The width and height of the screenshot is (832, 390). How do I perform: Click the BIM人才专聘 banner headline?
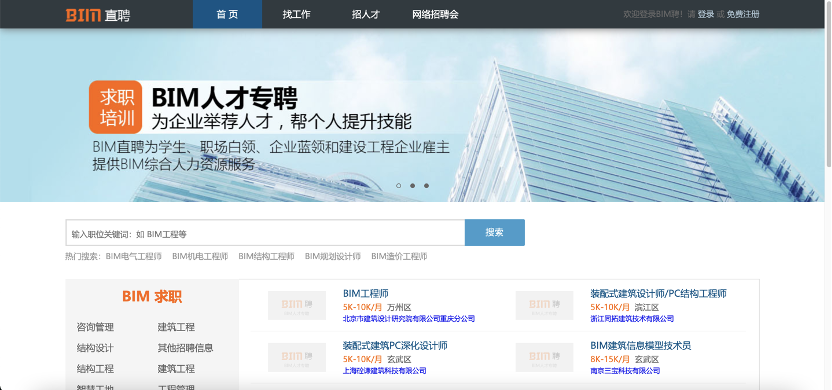tap(224, 98)
